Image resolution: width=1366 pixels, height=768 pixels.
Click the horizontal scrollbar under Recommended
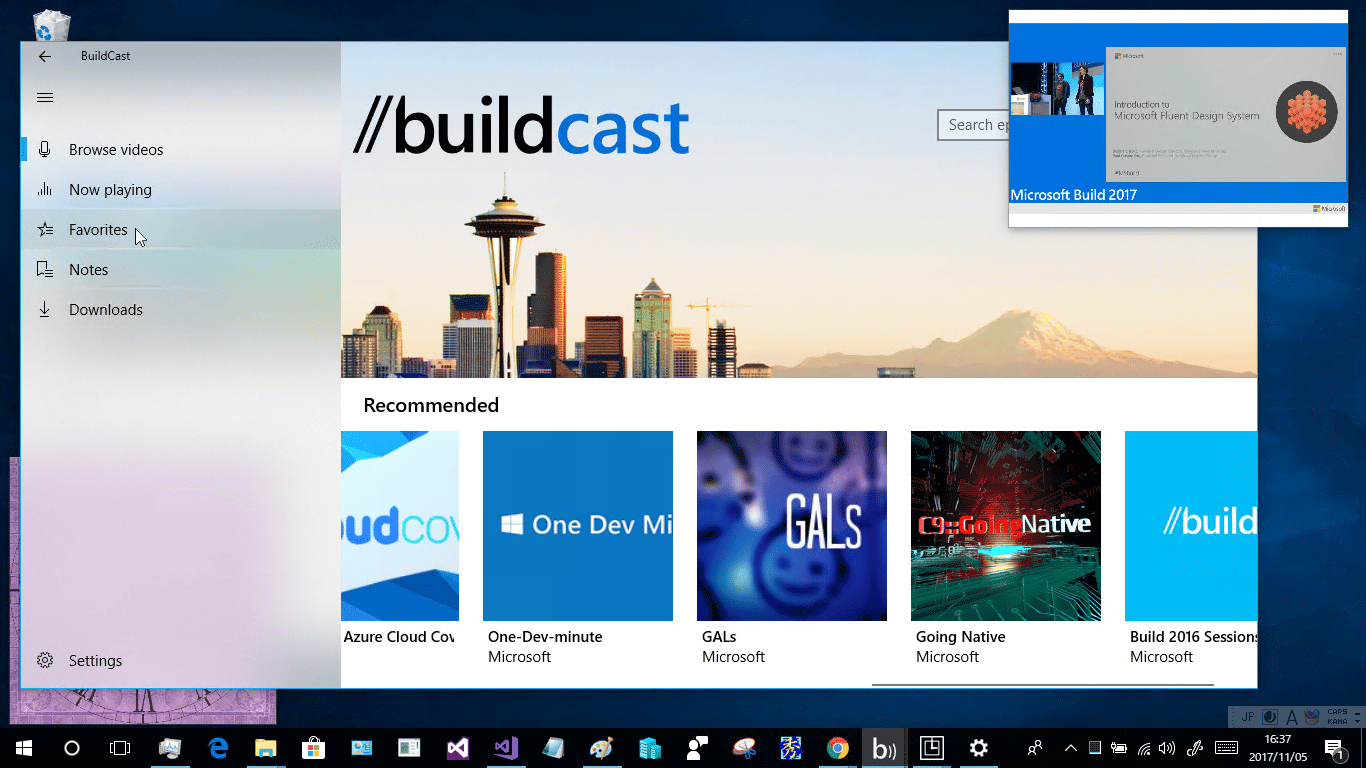[x=1043, y=685]
